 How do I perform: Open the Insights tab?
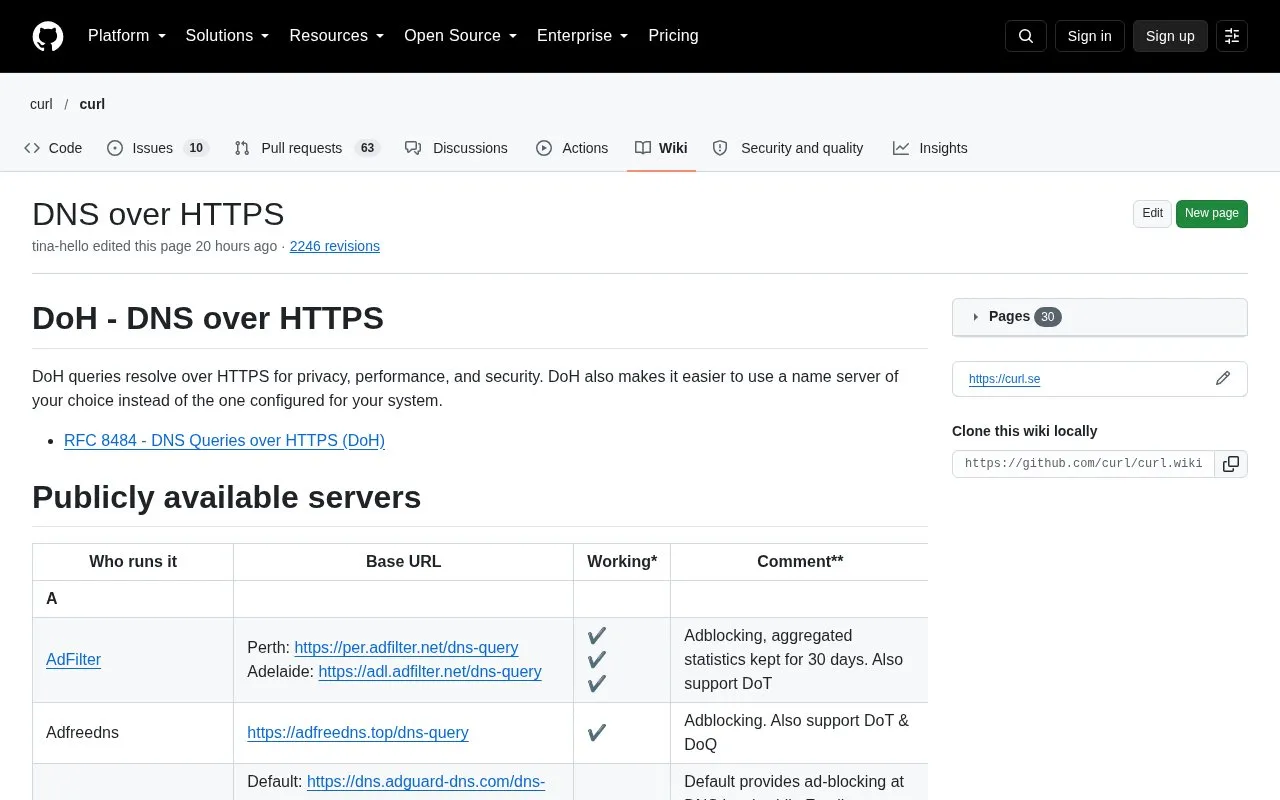click(x=930, y=148)
